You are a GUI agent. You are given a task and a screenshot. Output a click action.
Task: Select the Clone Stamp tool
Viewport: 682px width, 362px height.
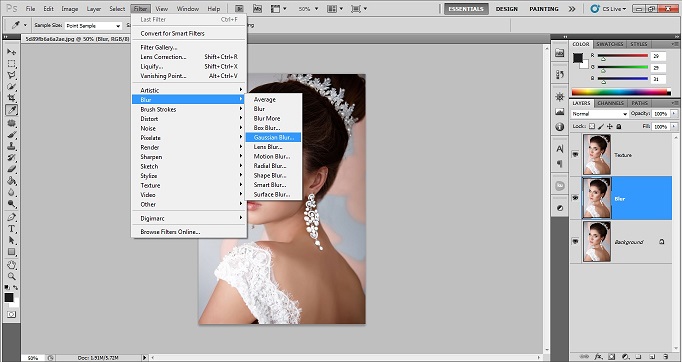pos(11,146)
